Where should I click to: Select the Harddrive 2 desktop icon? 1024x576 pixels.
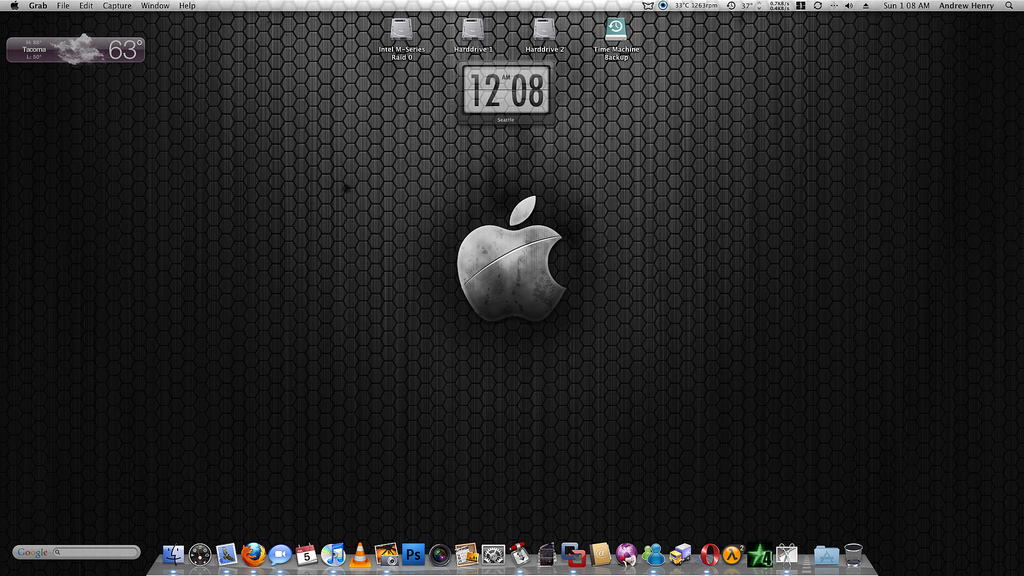[x=545, y=35]
